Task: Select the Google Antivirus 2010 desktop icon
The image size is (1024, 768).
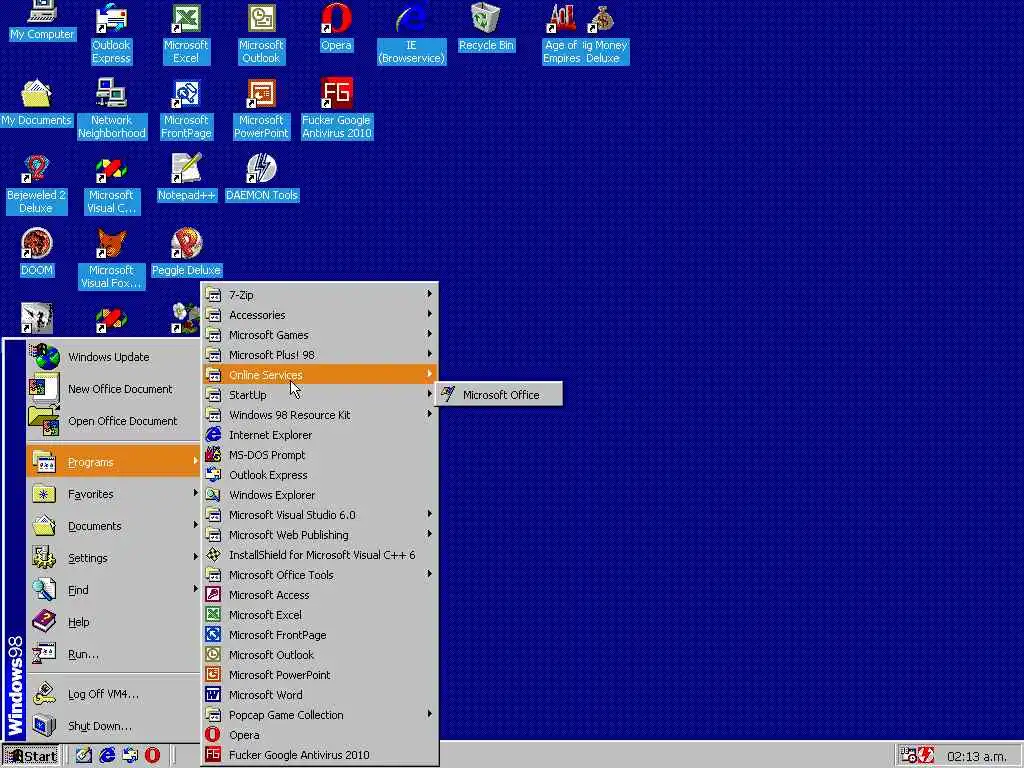Action: click(x=336, y=108)
